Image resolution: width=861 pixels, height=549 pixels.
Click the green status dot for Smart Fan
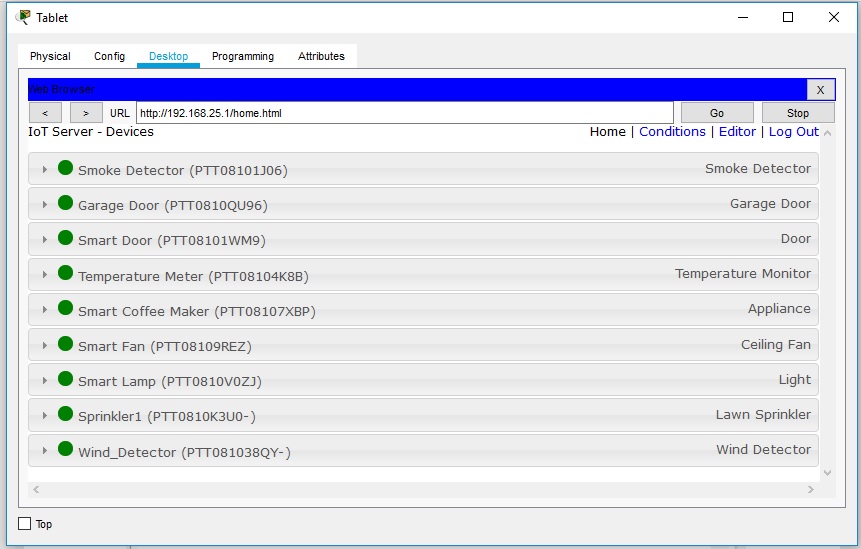pyautogui.click(x=65, y=344)
